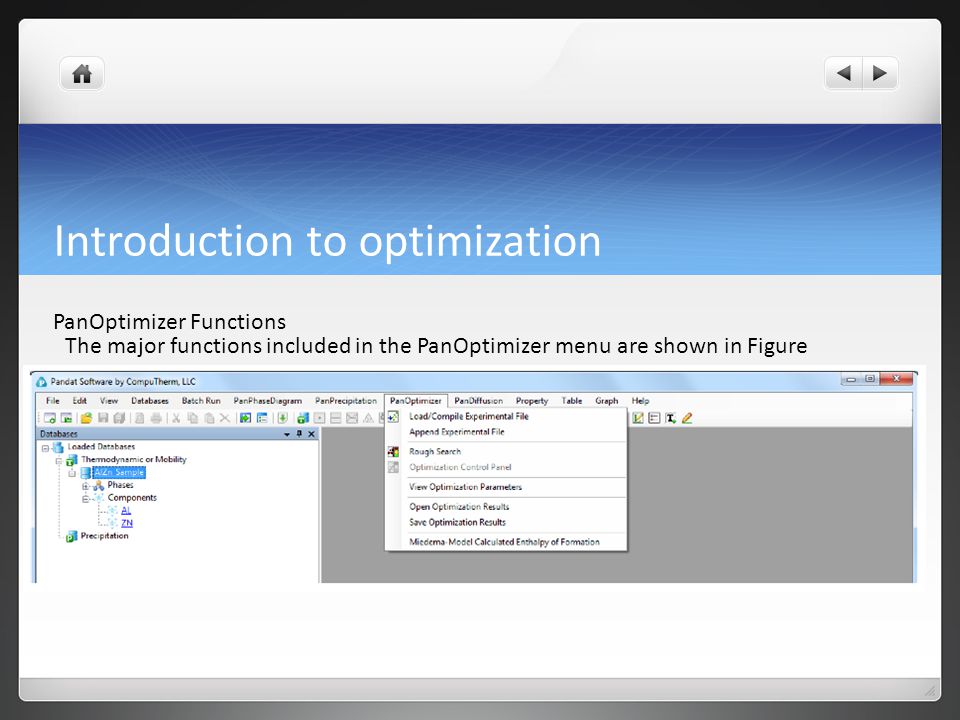Screen dimensions: 960x720
Task: Click the graph-edit icon right of menu
Action: (638, 418)
